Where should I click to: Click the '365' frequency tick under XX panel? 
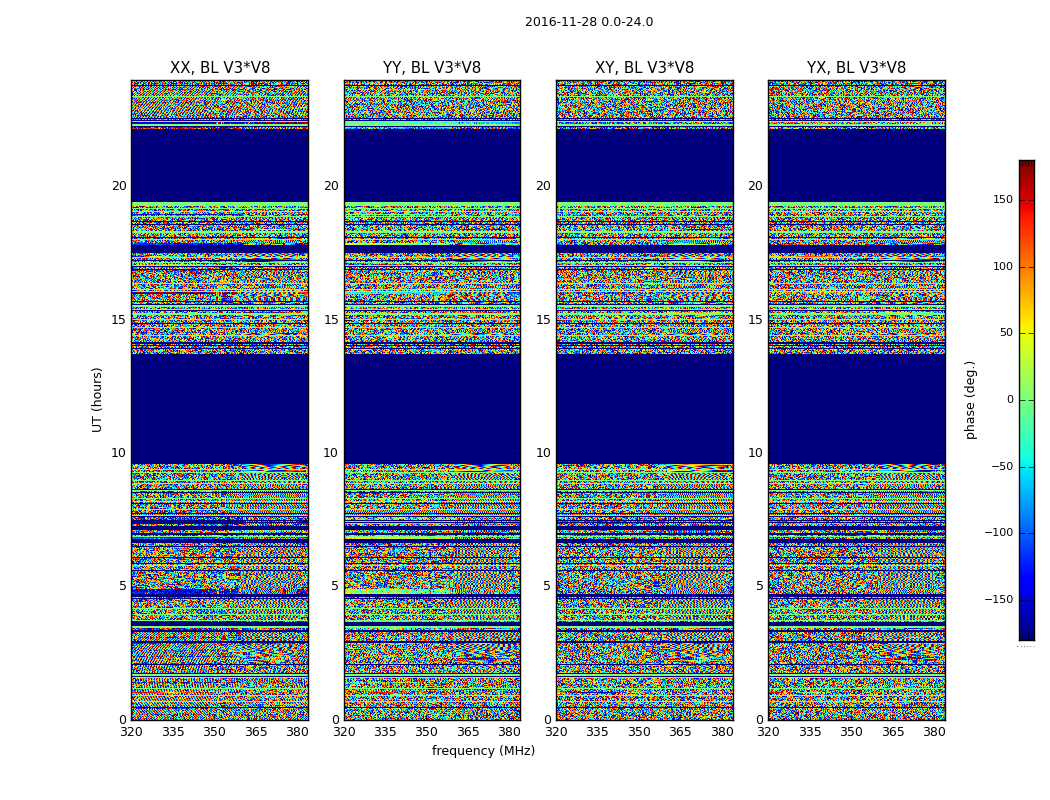256,732
